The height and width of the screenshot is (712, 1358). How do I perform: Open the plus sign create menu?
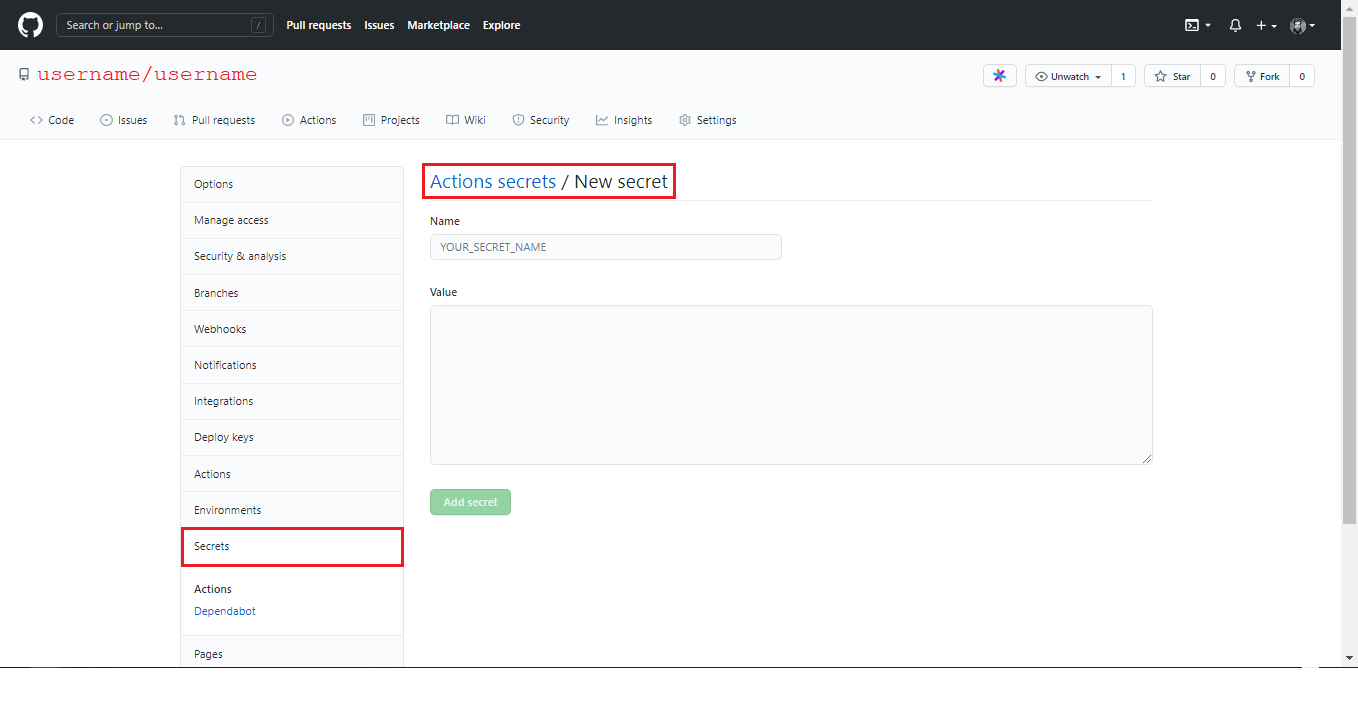coord(1264,25)
